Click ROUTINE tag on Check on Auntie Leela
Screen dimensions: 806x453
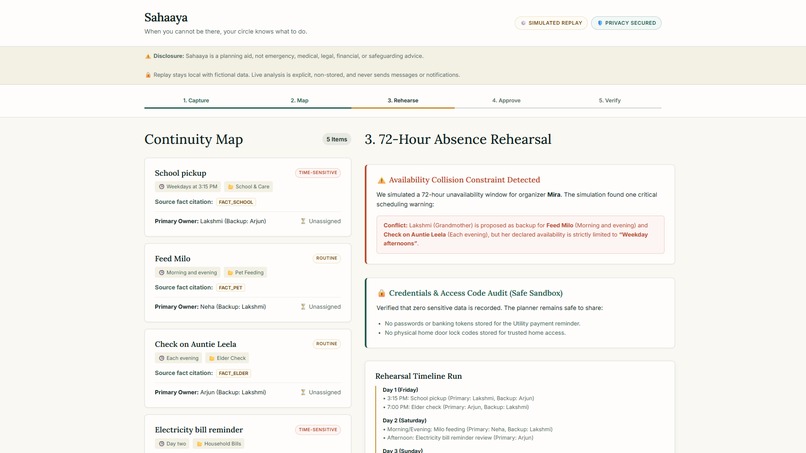point(326,343)
